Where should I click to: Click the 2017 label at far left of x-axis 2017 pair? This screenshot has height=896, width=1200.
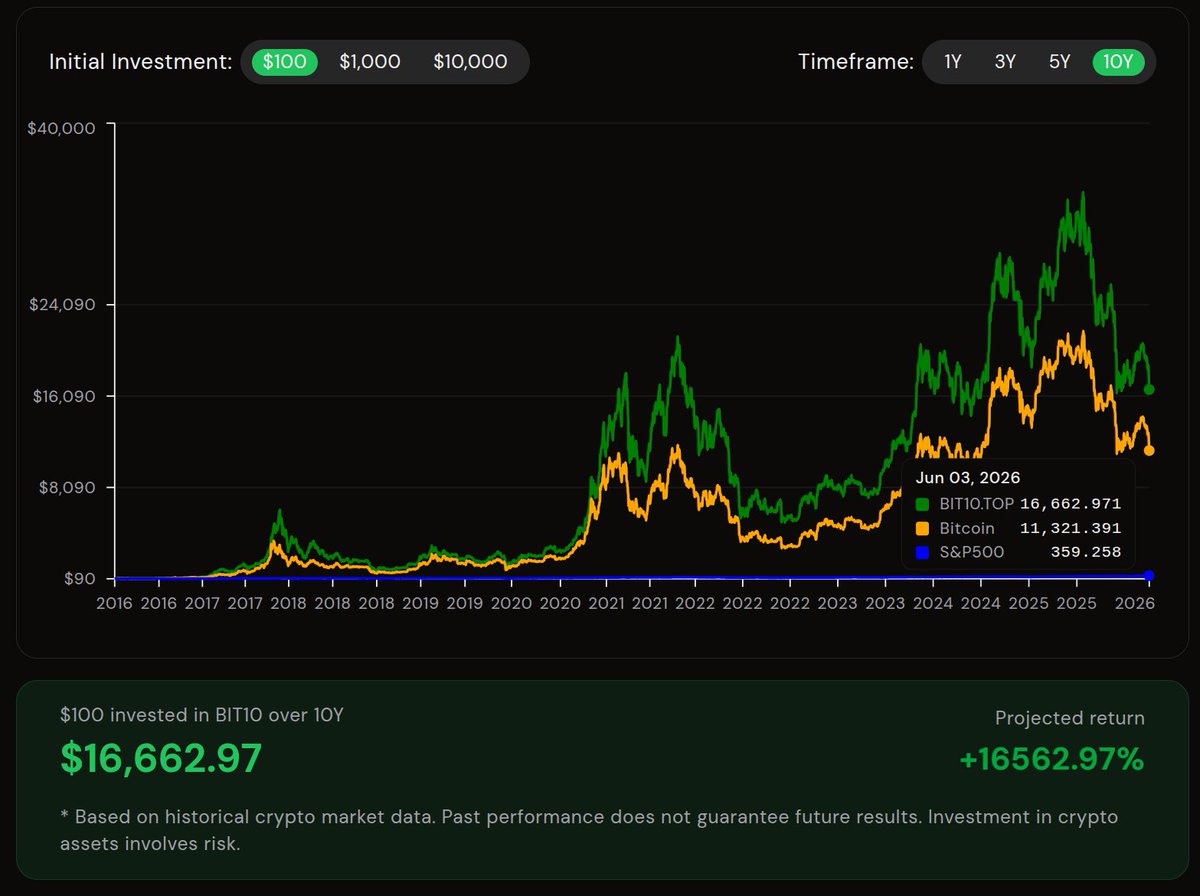(x=203, y=604)
